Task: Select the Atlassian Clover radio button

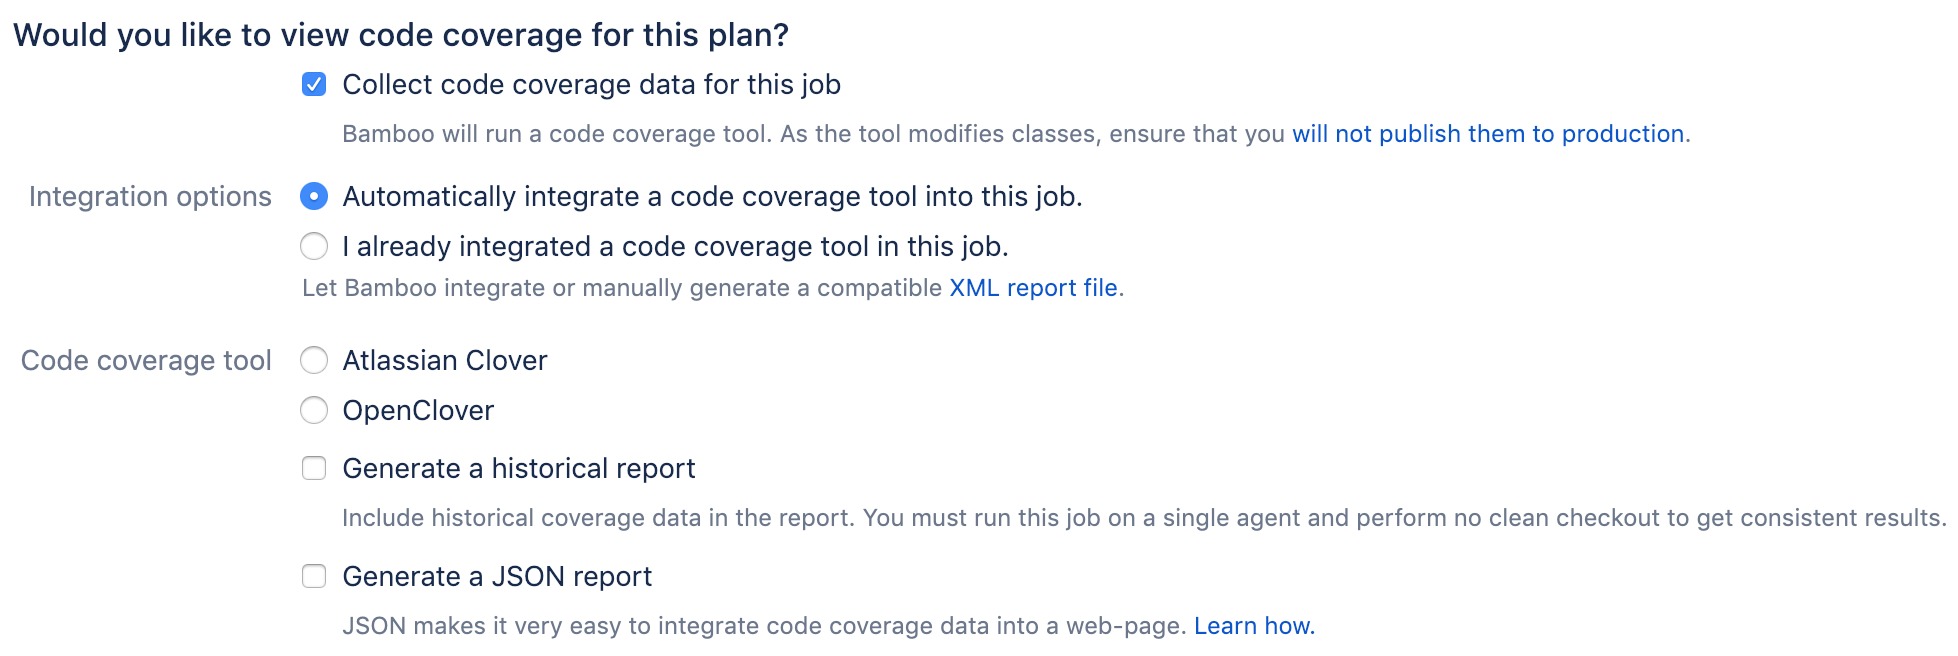Action: click(314, 360)
